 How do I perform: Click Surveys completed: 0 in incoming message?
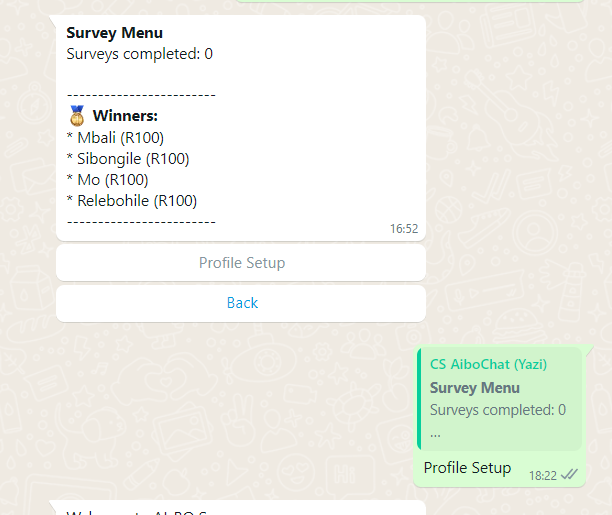pos(139,54)
